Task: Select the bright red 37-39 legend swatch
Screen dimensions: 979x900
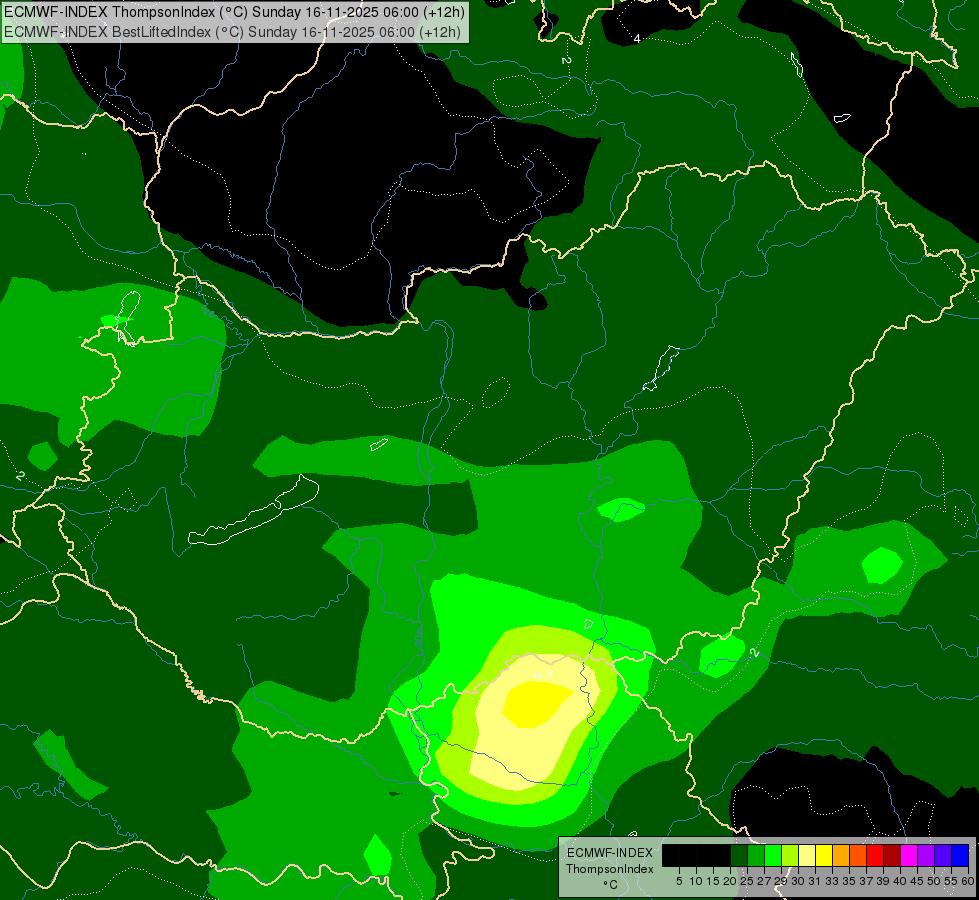Action: [x=875, y=855]
